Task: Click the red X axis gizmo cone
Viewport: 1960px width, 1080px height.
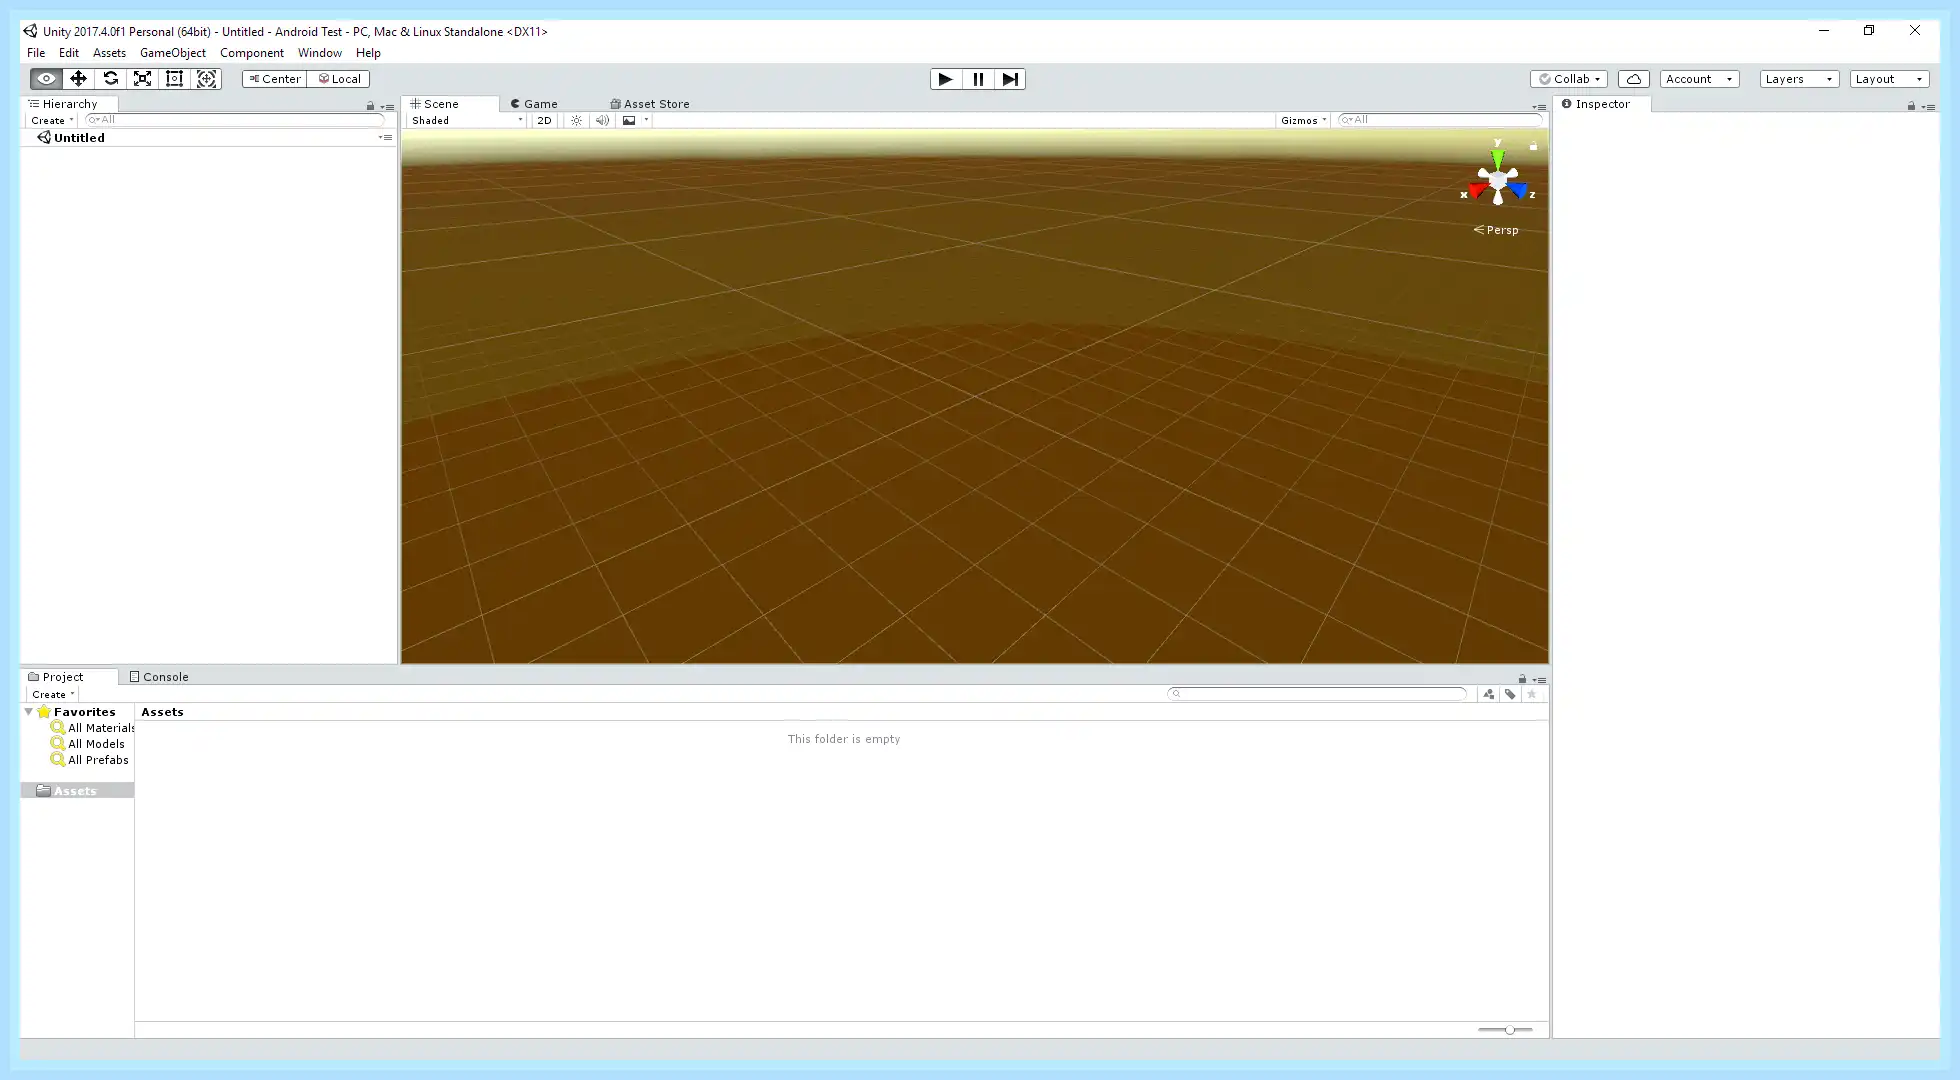Action: pos(1477,190)
